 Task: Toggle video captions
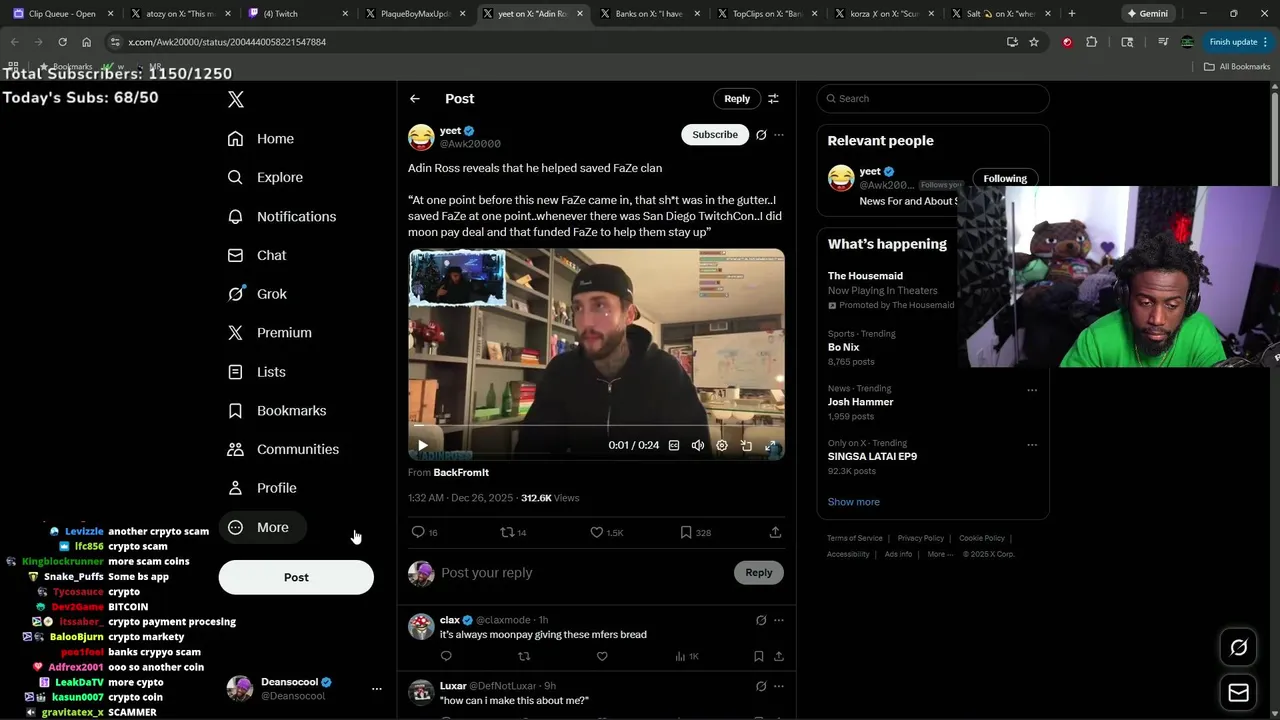tap(674, 446)
